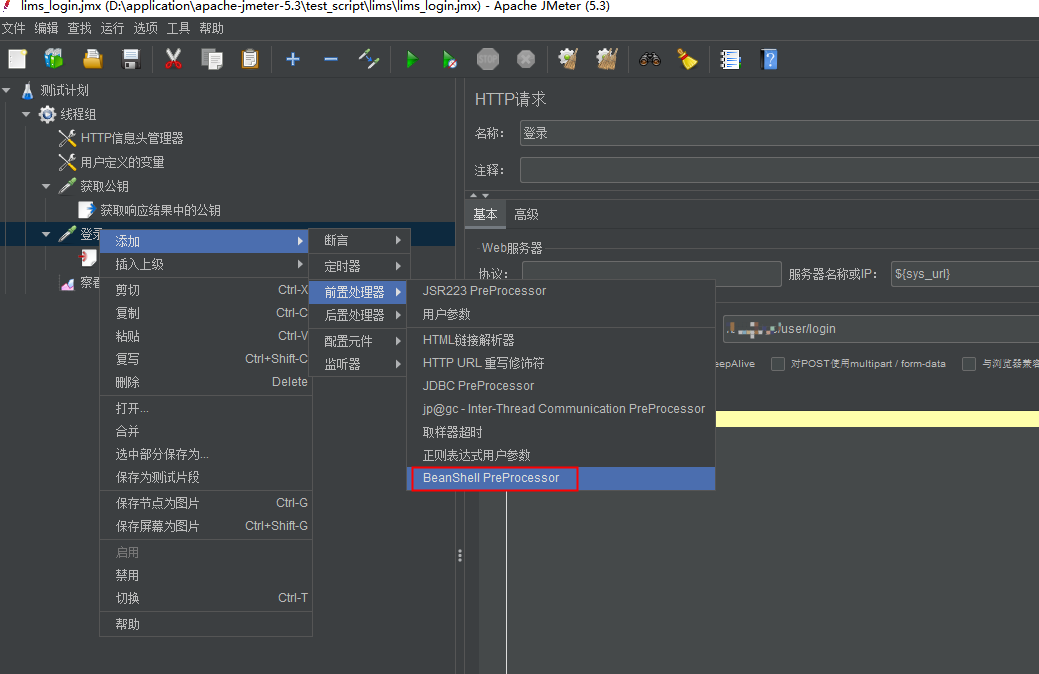
Task: Toggle the 与浏览器兼容 checkbox
Action: tap(969, 364)
